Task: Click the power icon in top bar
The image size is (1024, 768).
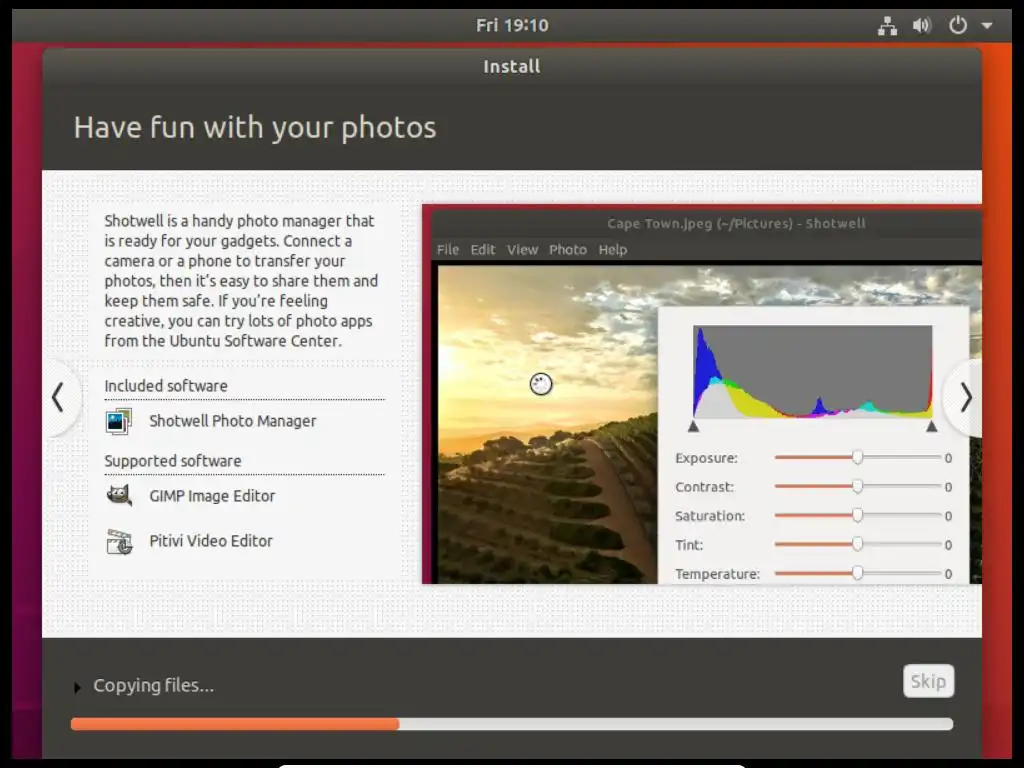Action: [957, 25]
